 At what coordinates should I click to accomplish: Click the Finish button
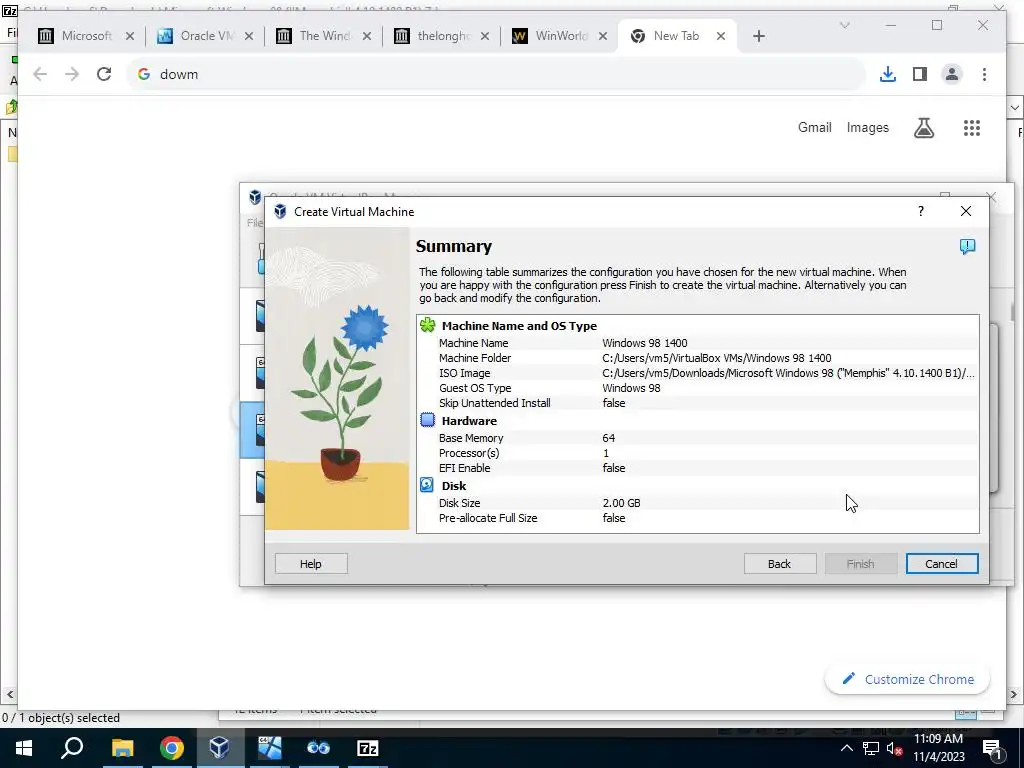(x=860, y=564)
